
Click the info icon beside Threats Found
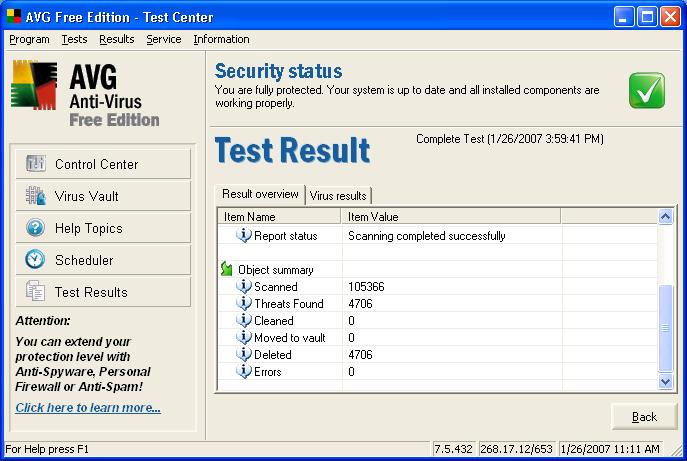point(243,304)
